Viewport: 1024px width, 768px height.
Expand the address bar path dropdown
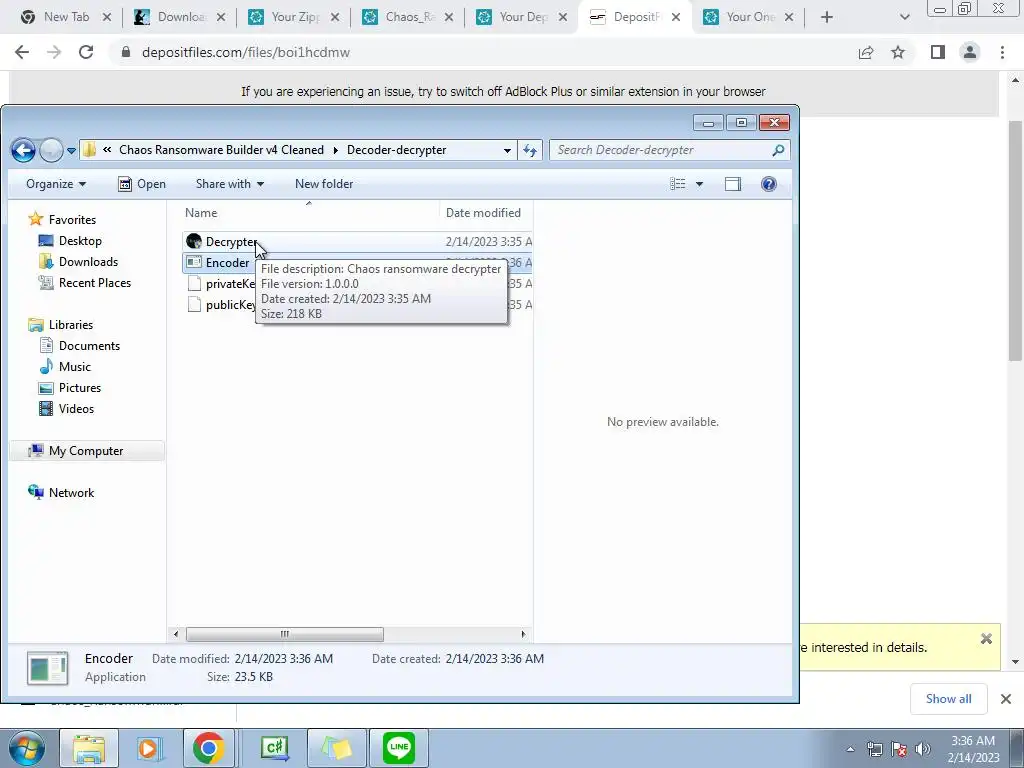pyautogui.click(x=507, y=150)
